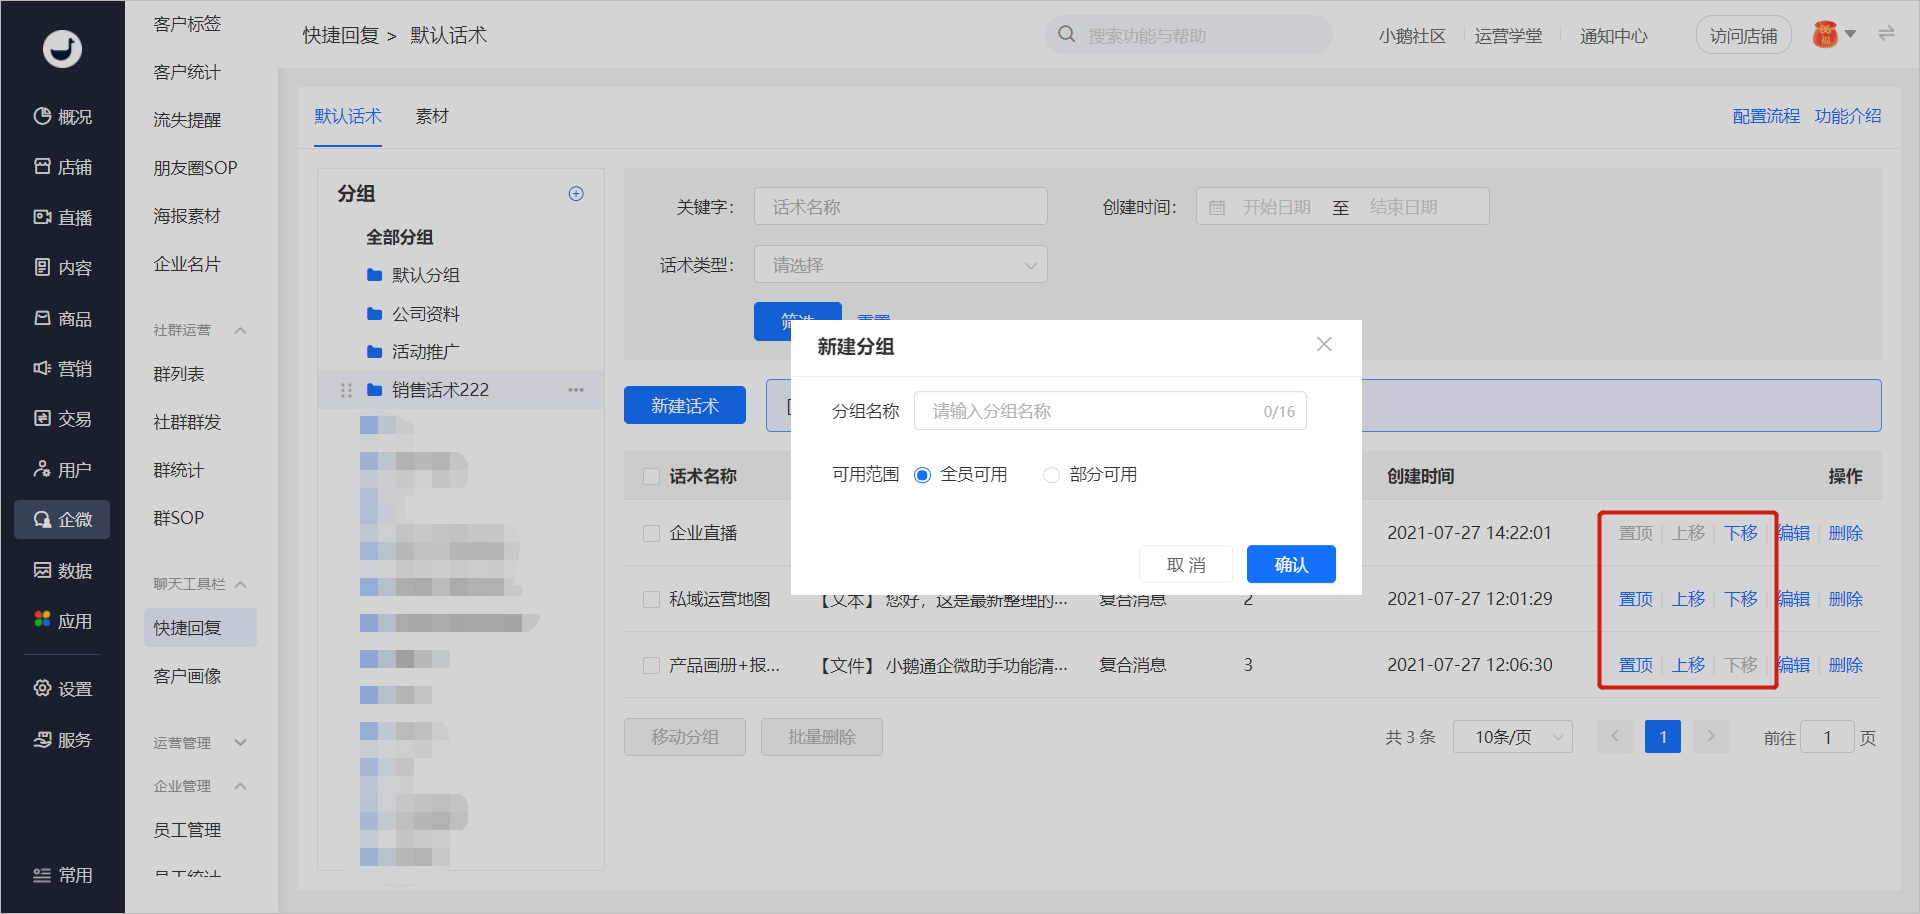This screenshot has height=914, width=1920.
Task: Open the 交易 transactions section
Action: [62, 418]
